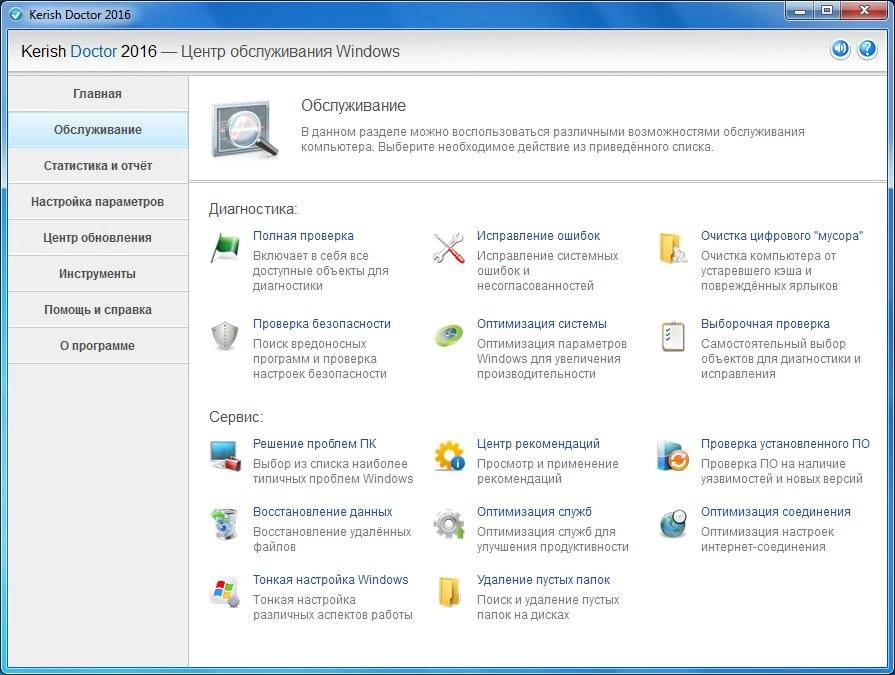Open Помощь и справка section

[x=98, y=309]
